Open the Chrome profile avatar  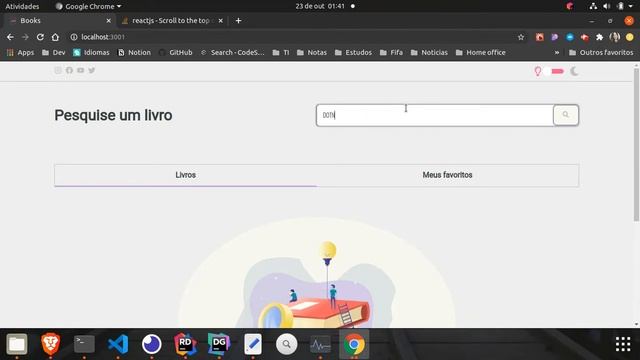[615, 37]
